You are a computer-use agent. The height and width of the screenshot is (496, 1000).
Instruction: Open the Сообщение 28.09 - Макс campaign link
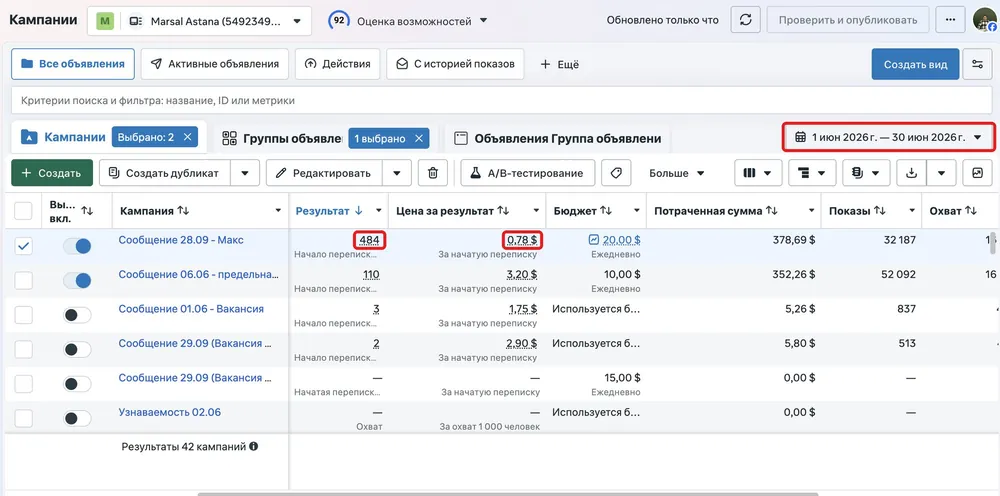[181, 240]
